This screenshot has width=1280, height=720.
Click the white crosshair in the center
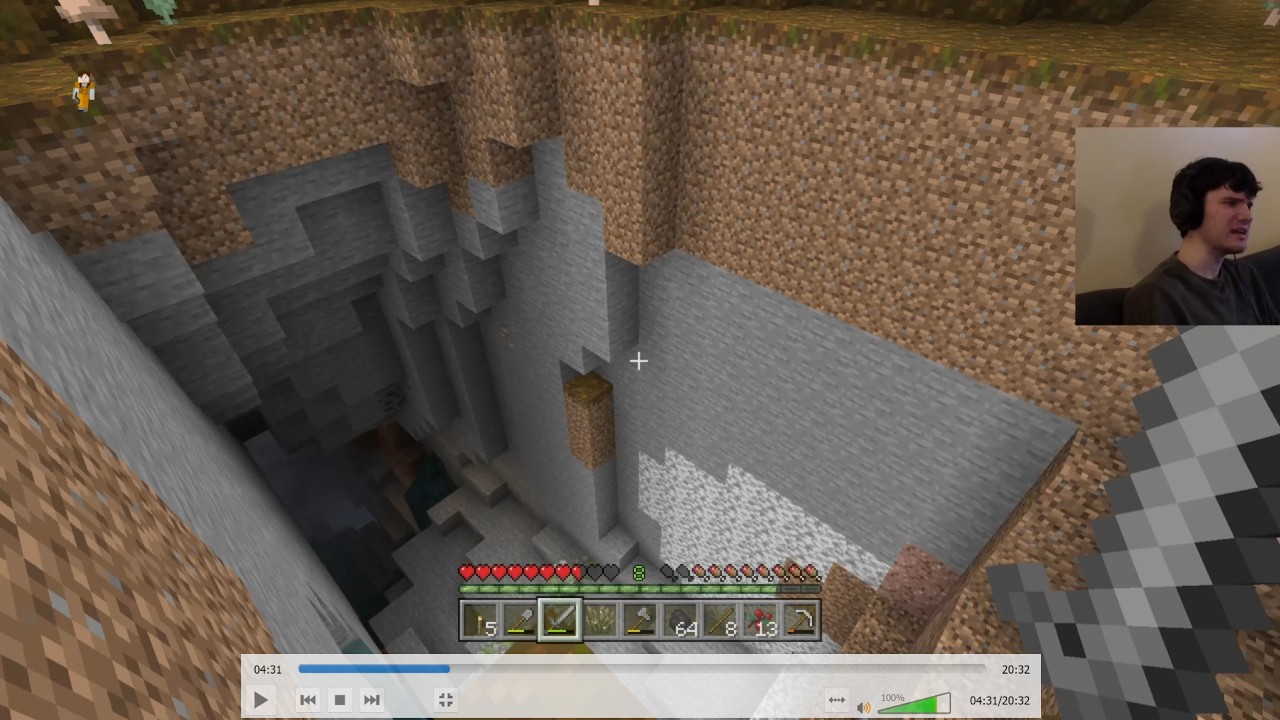tap(639, 361)
